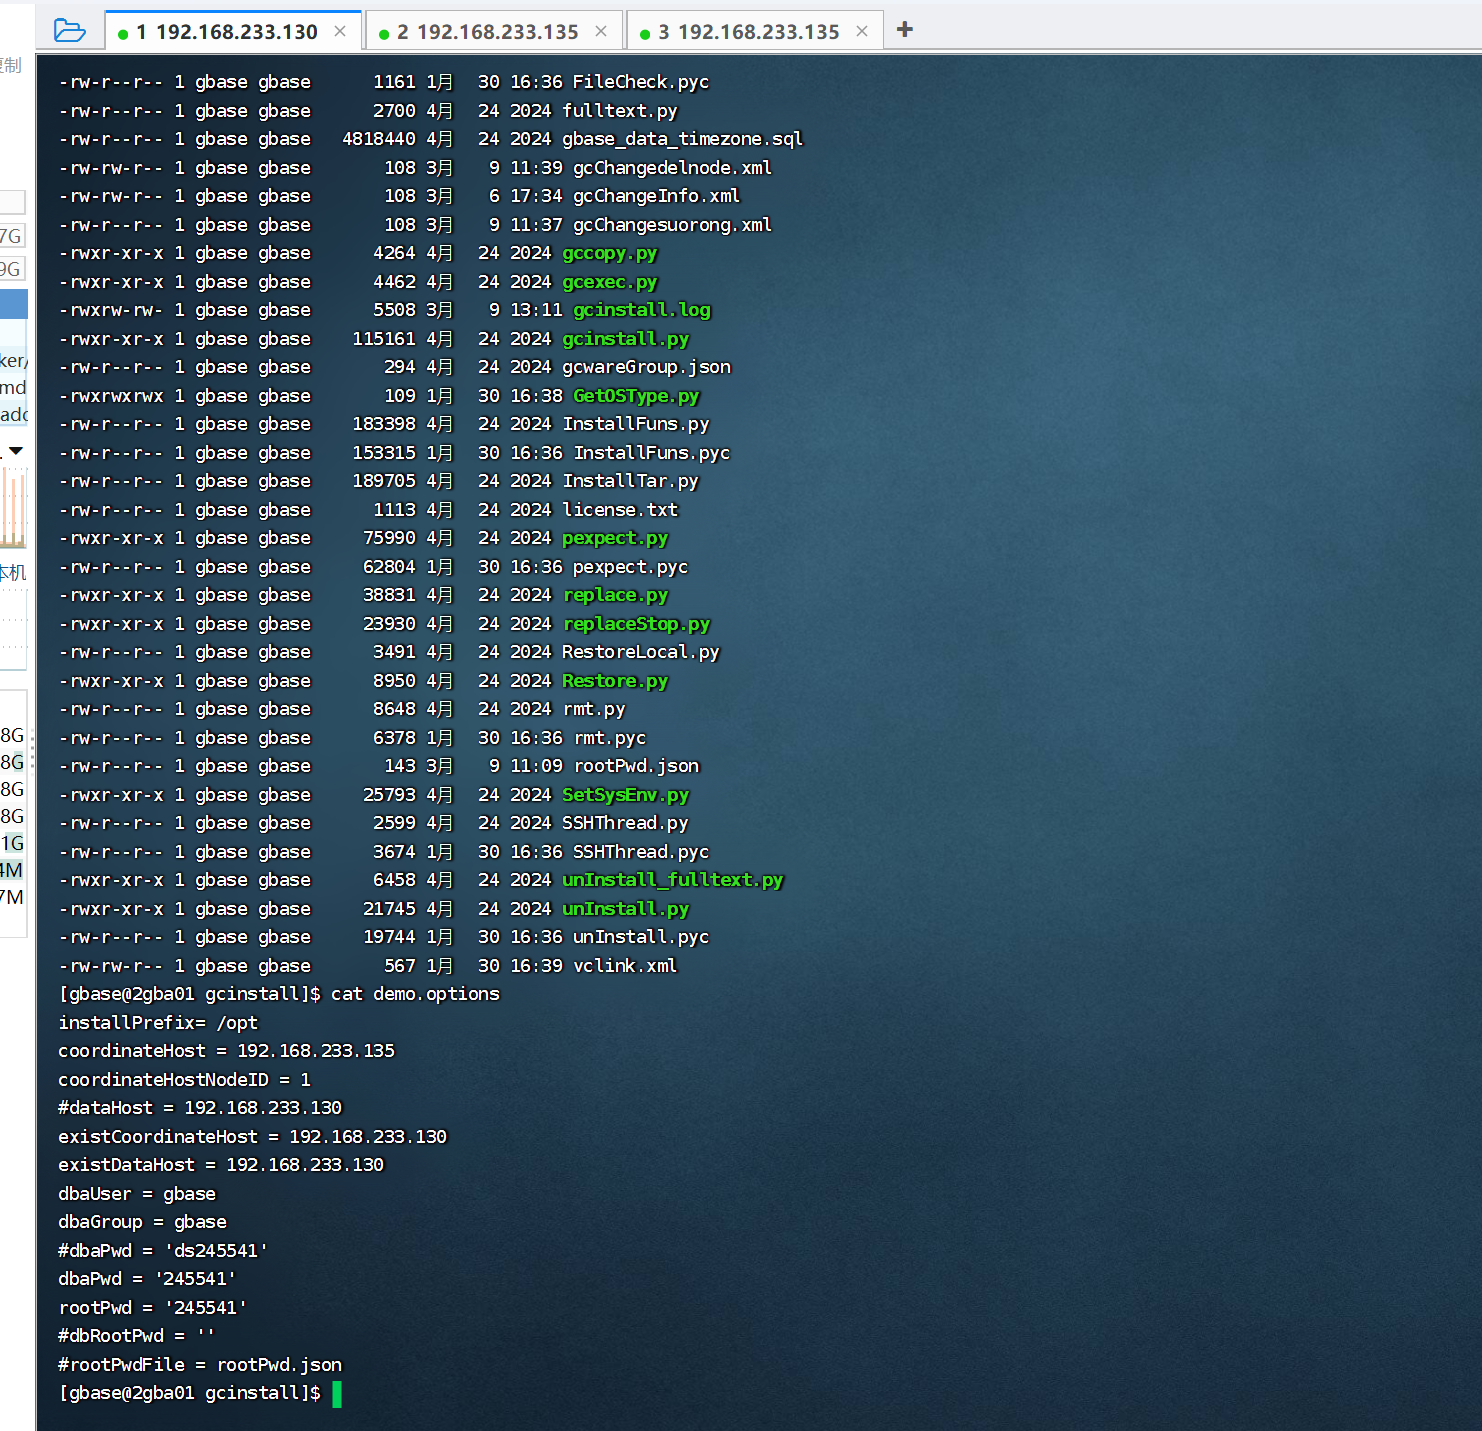Viewport: 1482px width, 1431px height.
Task: Click the GetOSType.py filename
Action: [x=636, y=396]
